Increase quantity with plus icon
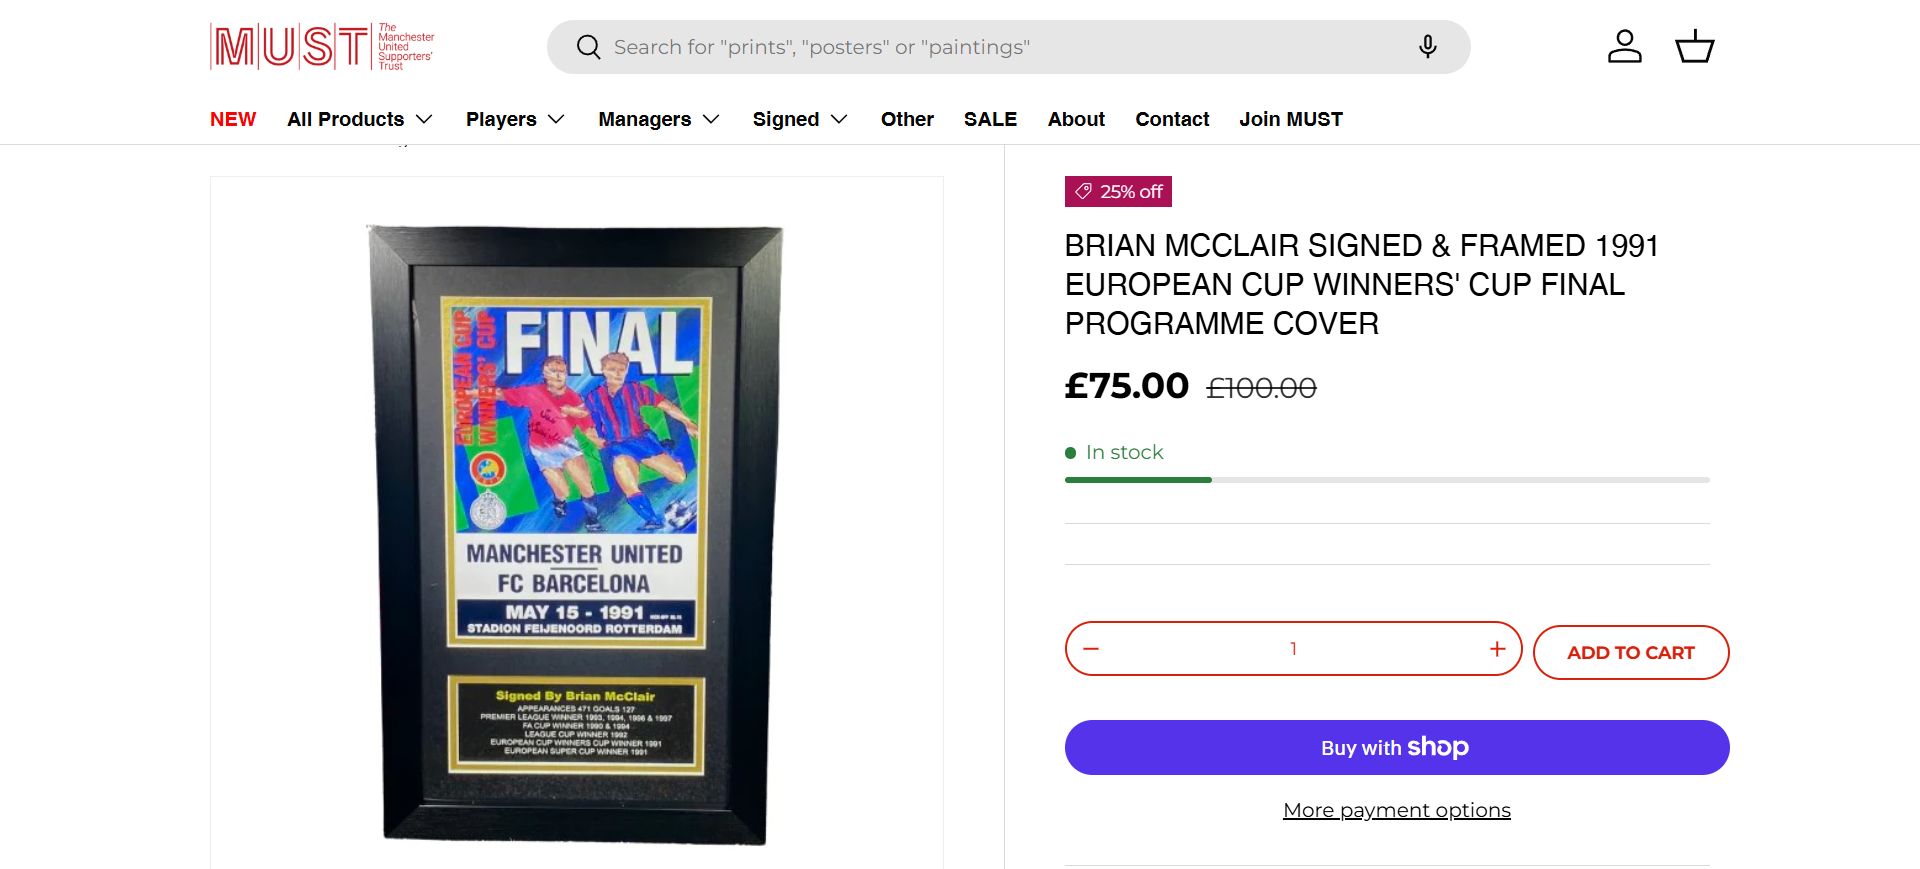 [x=1497, y=649]
